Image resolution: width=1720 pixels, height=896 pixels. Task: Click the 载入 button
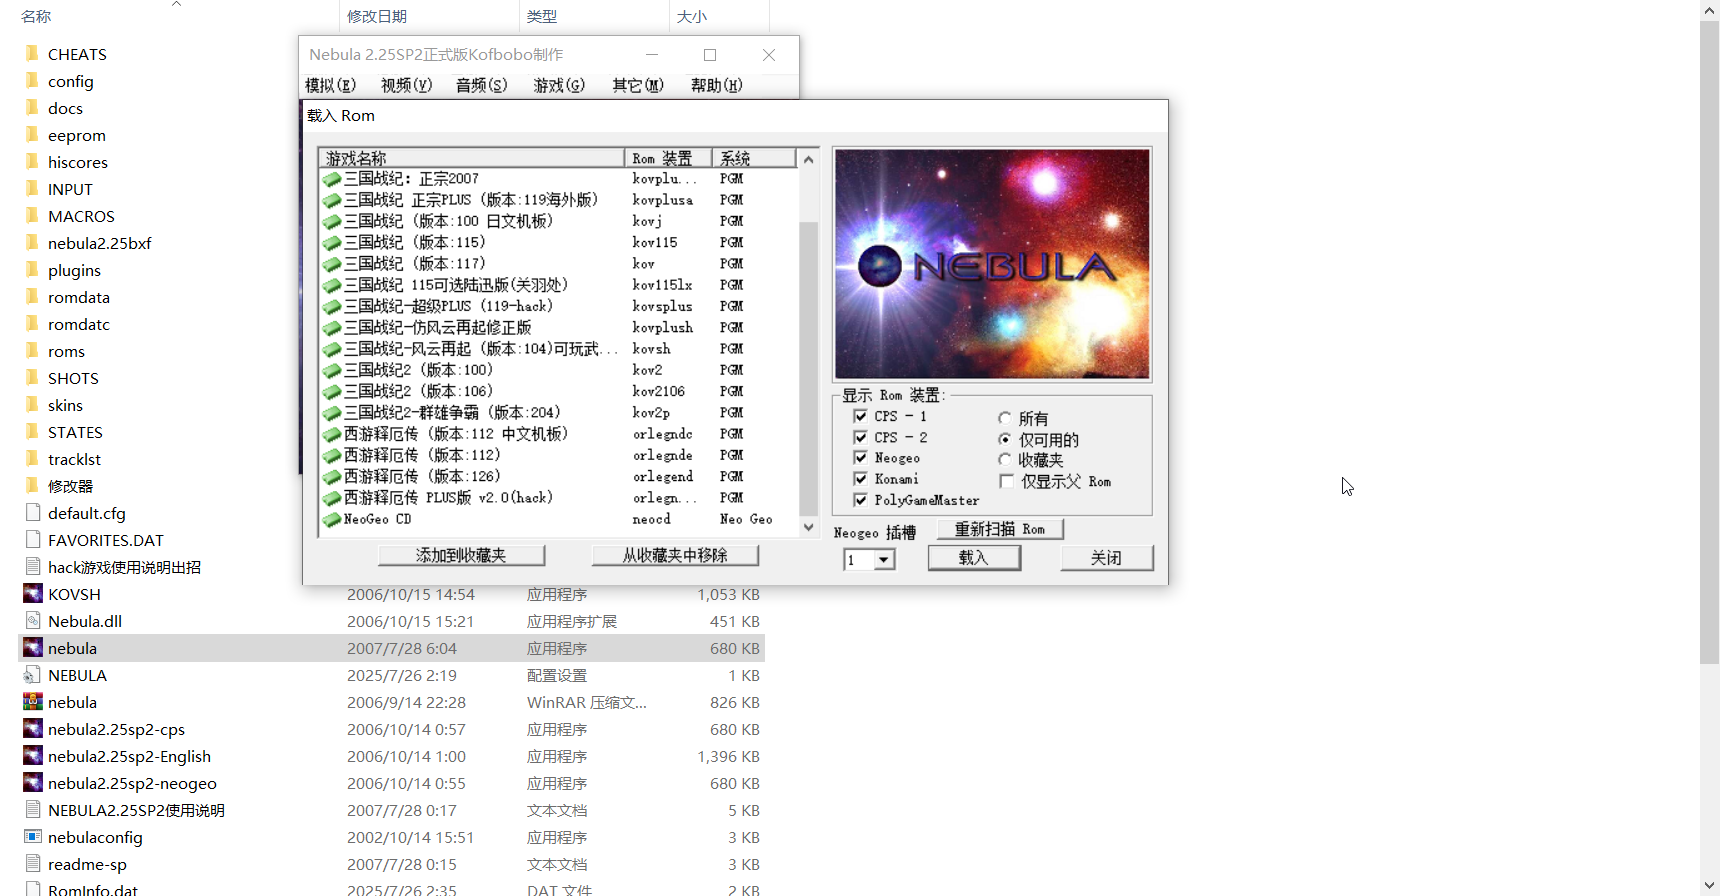coord(974,558)
